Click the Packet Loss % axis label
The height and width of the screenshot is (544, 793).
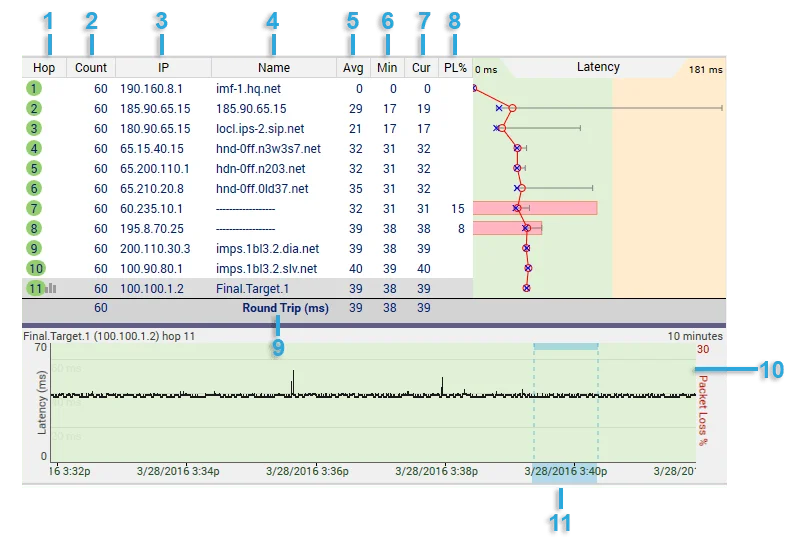[702, 410]
